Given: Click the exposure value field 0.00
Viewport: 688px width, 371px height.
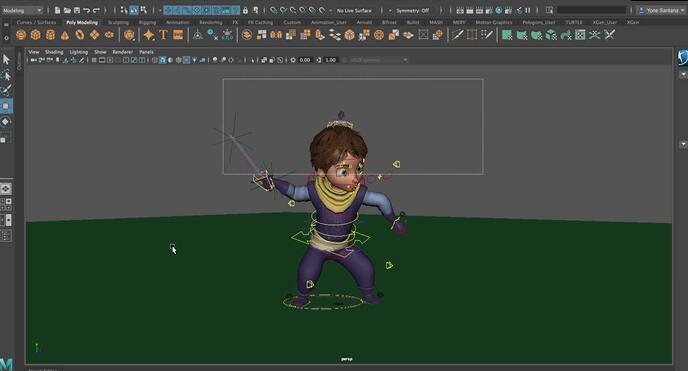Looking at the screenshot, I should pos(305,60).
